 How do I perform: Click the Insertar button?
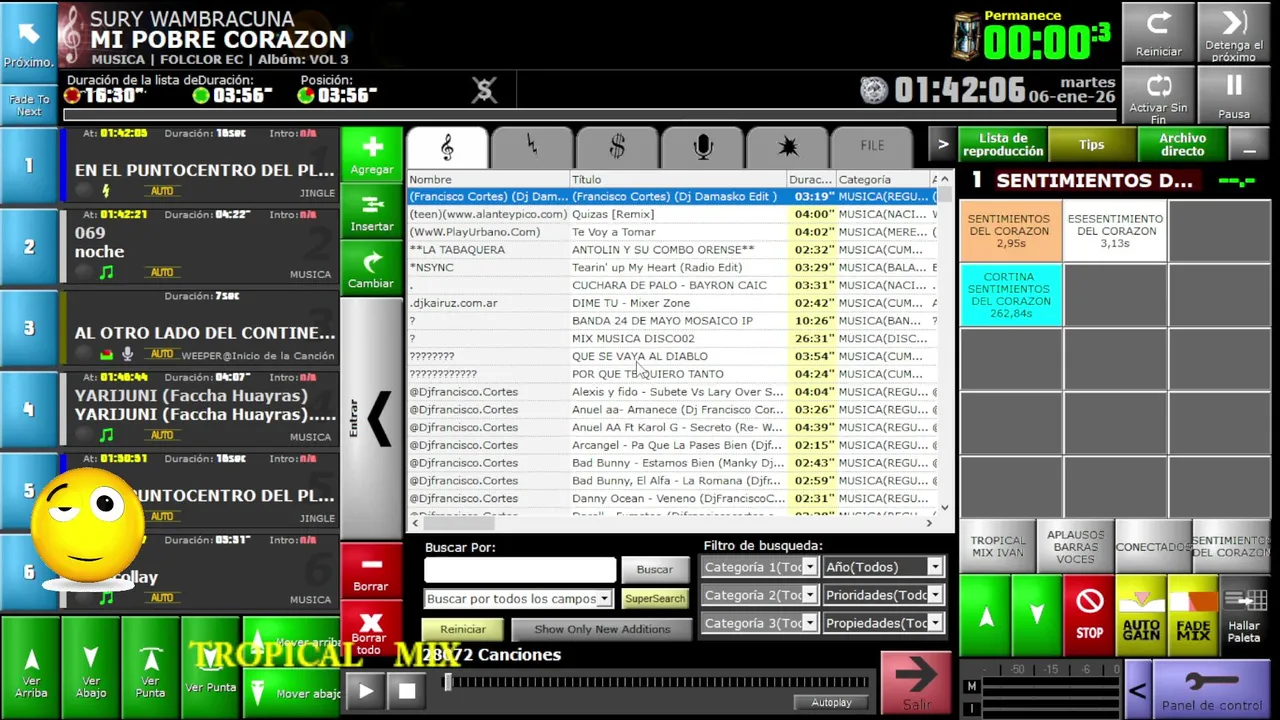click(371, 212)
